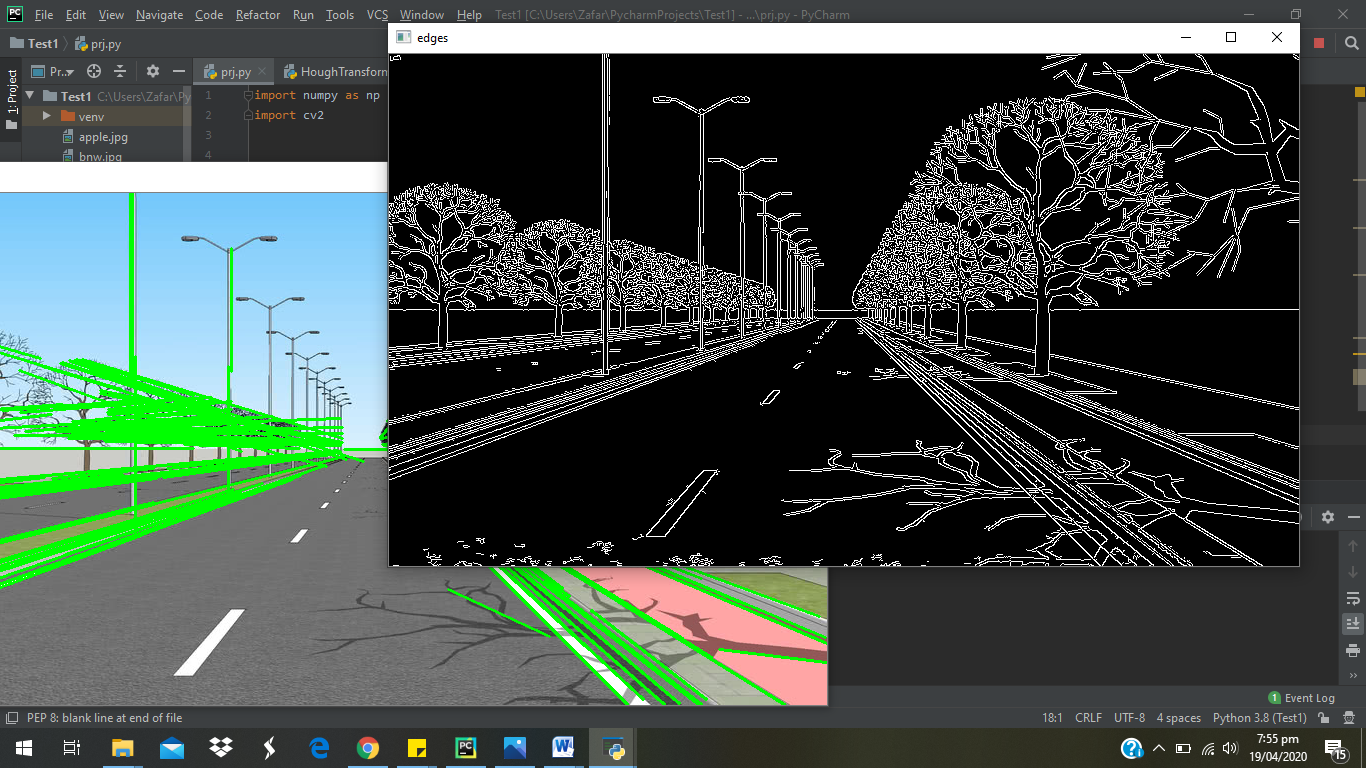This screenshot has height=768, width=1366.
Task: Click the Select Opened File crosshair icon
Action: (93, 70)
